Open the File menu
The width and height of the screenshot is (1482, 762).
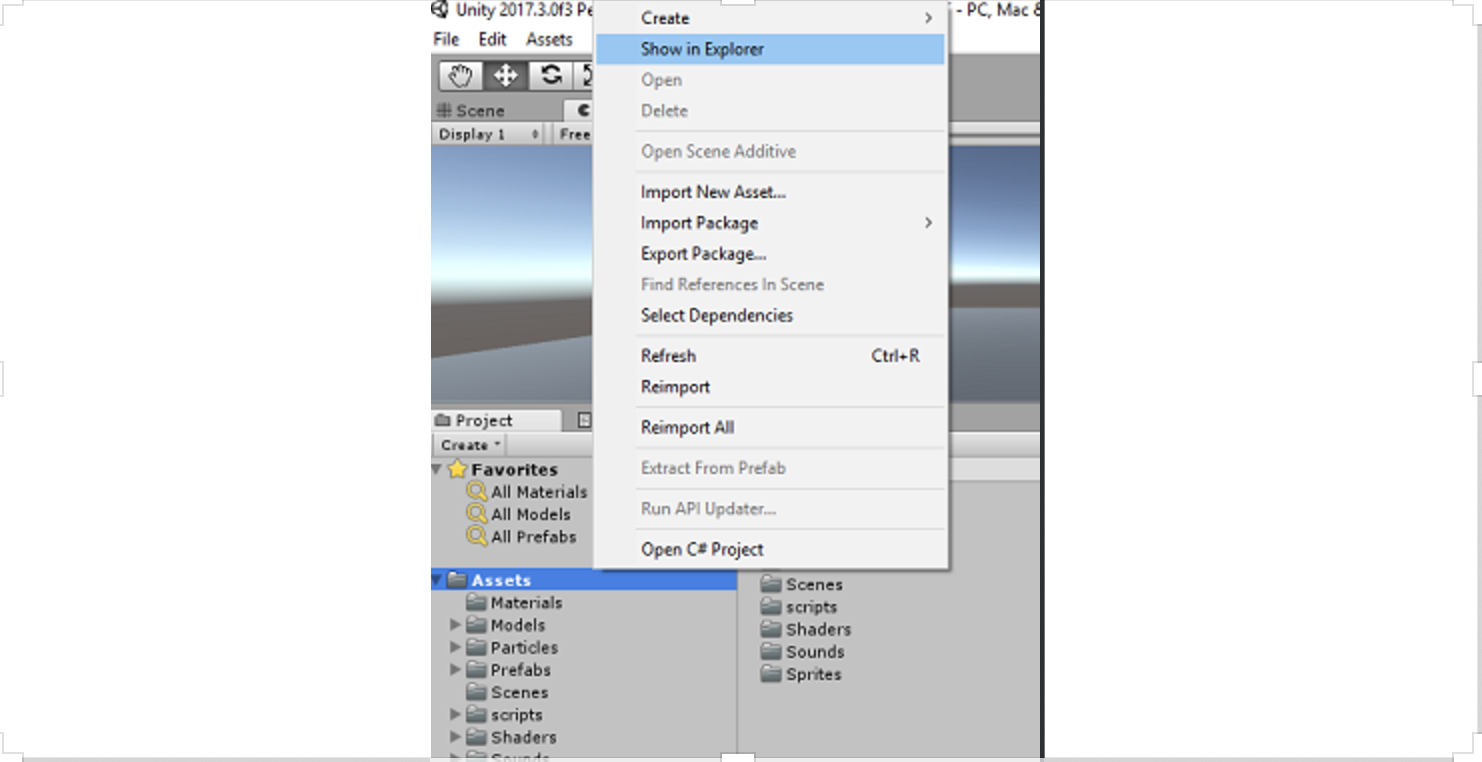click(x=446, y=39)
